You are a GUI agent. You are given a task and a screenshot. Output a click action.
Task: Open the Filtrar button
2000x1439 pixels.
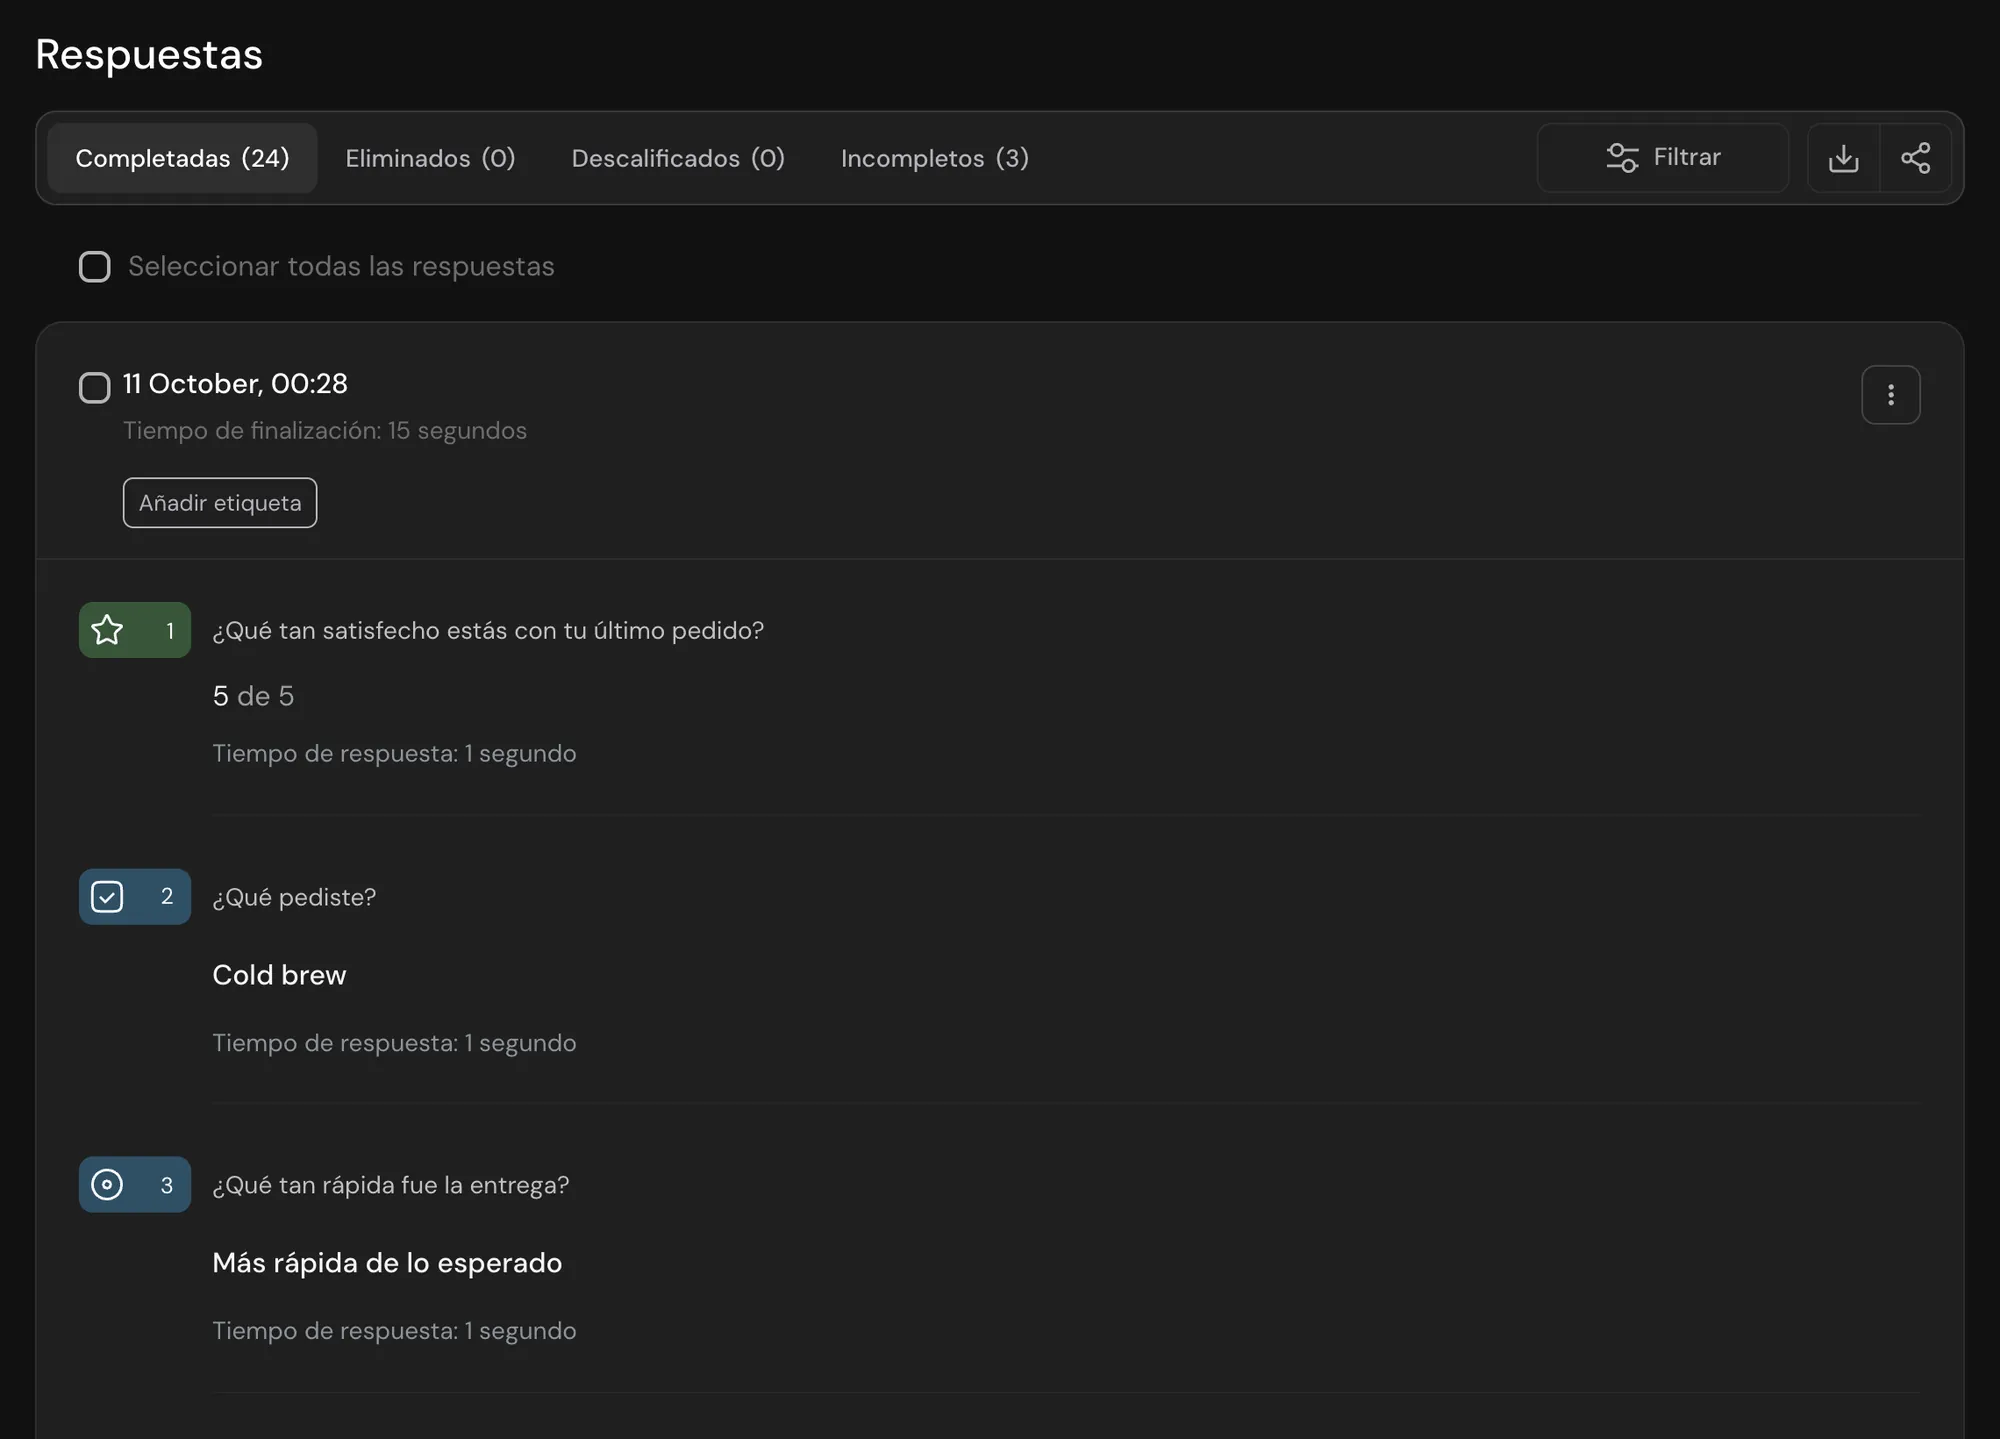tap(1663, 158)
